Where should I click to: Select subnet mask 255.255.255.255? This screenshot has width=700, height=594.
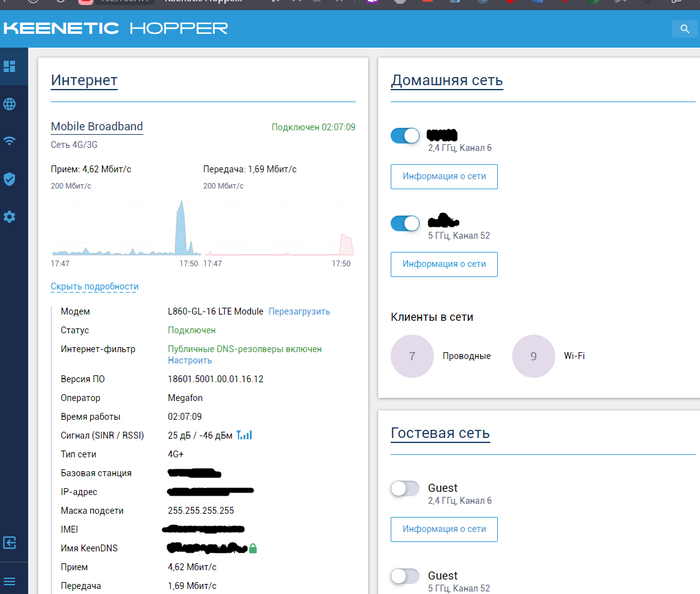[x=201, y=511]
